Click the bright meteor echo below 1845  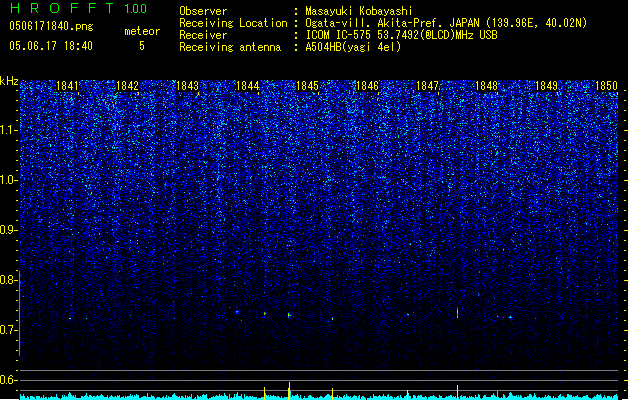289,315
